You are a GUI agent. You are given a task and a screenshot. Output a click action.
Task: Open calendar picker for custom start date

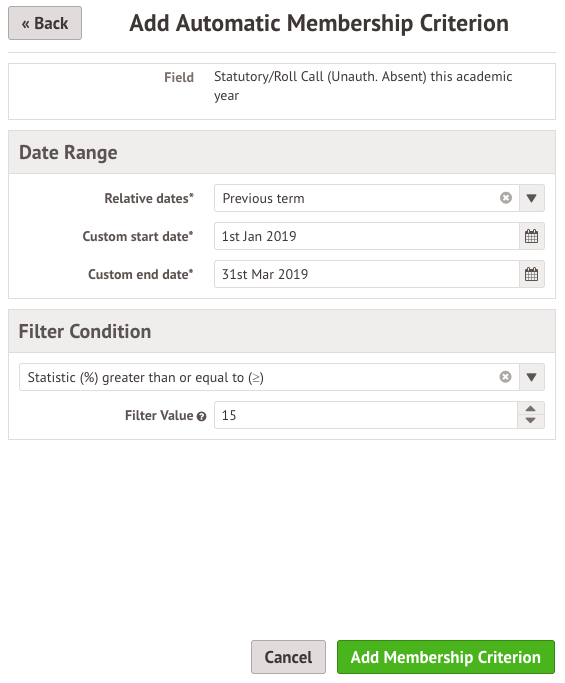tap(531, 236)
